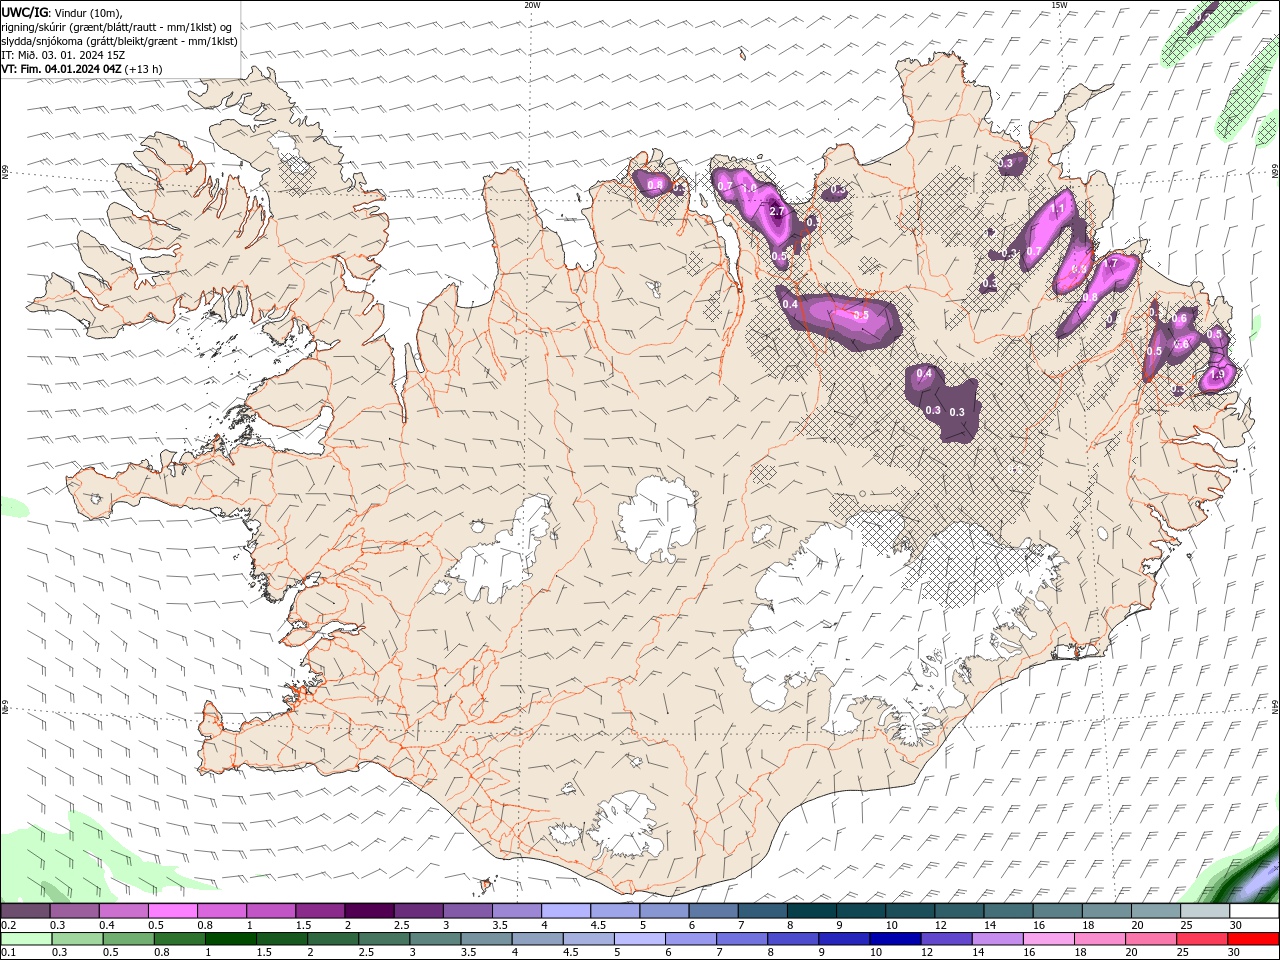Click the UWC/IG title in the legend box
Screen dimensions: 1280x960
(x=24, y=12)
